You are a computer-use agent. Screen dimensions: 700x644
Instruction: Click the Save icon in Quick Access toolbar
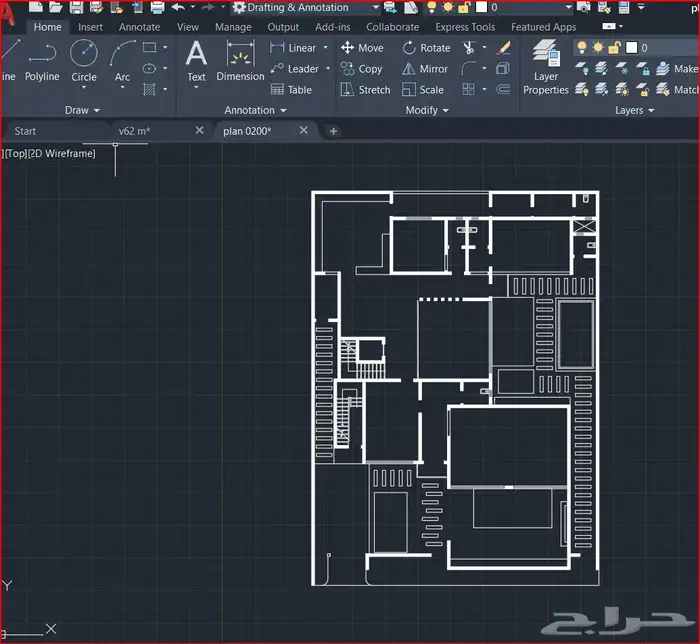click(x=77, y=7)
